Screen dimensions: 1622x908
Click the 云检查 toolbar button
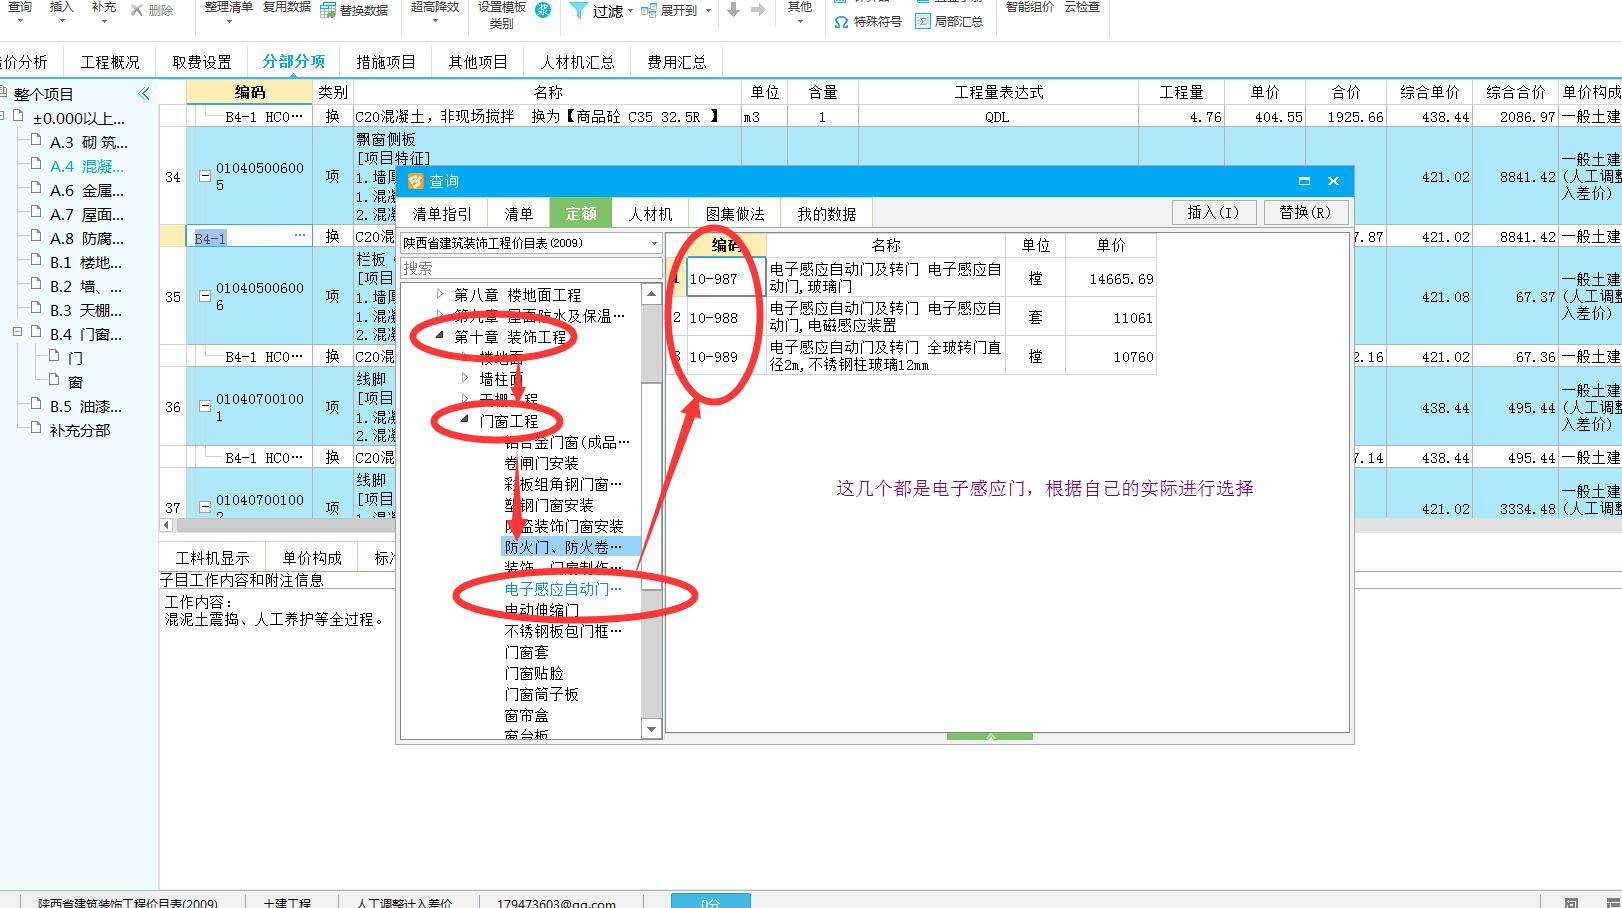[1082, 7]
